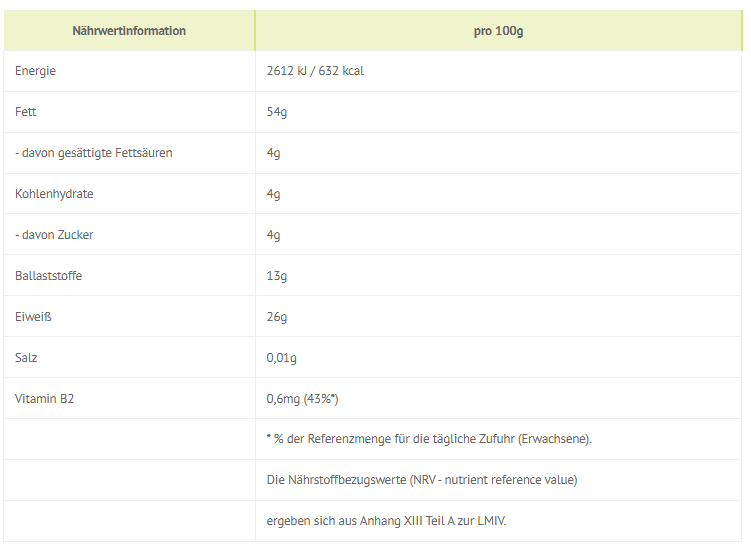Image resolution: width=751 pixels, height=555 pixels.
Task: Click the 13g Ballaststoffe value
Action: (x=277, y=276)
